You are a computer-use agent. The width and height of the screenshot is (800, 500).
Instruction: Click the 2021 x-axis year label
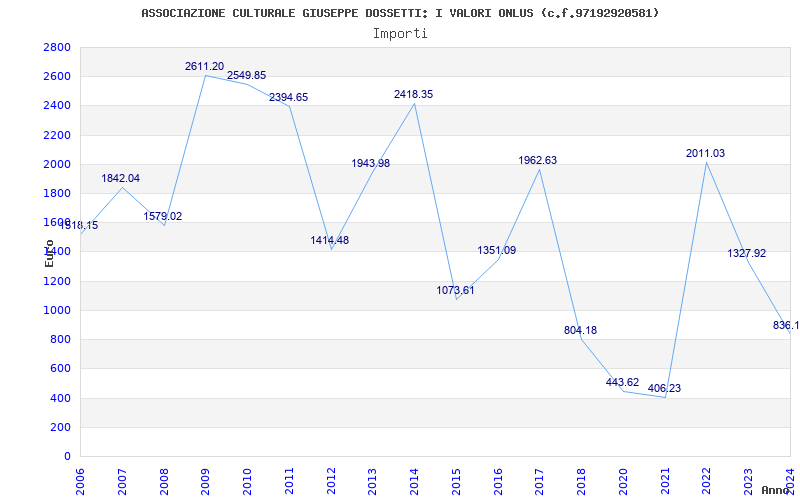click(x=665, y=481)
